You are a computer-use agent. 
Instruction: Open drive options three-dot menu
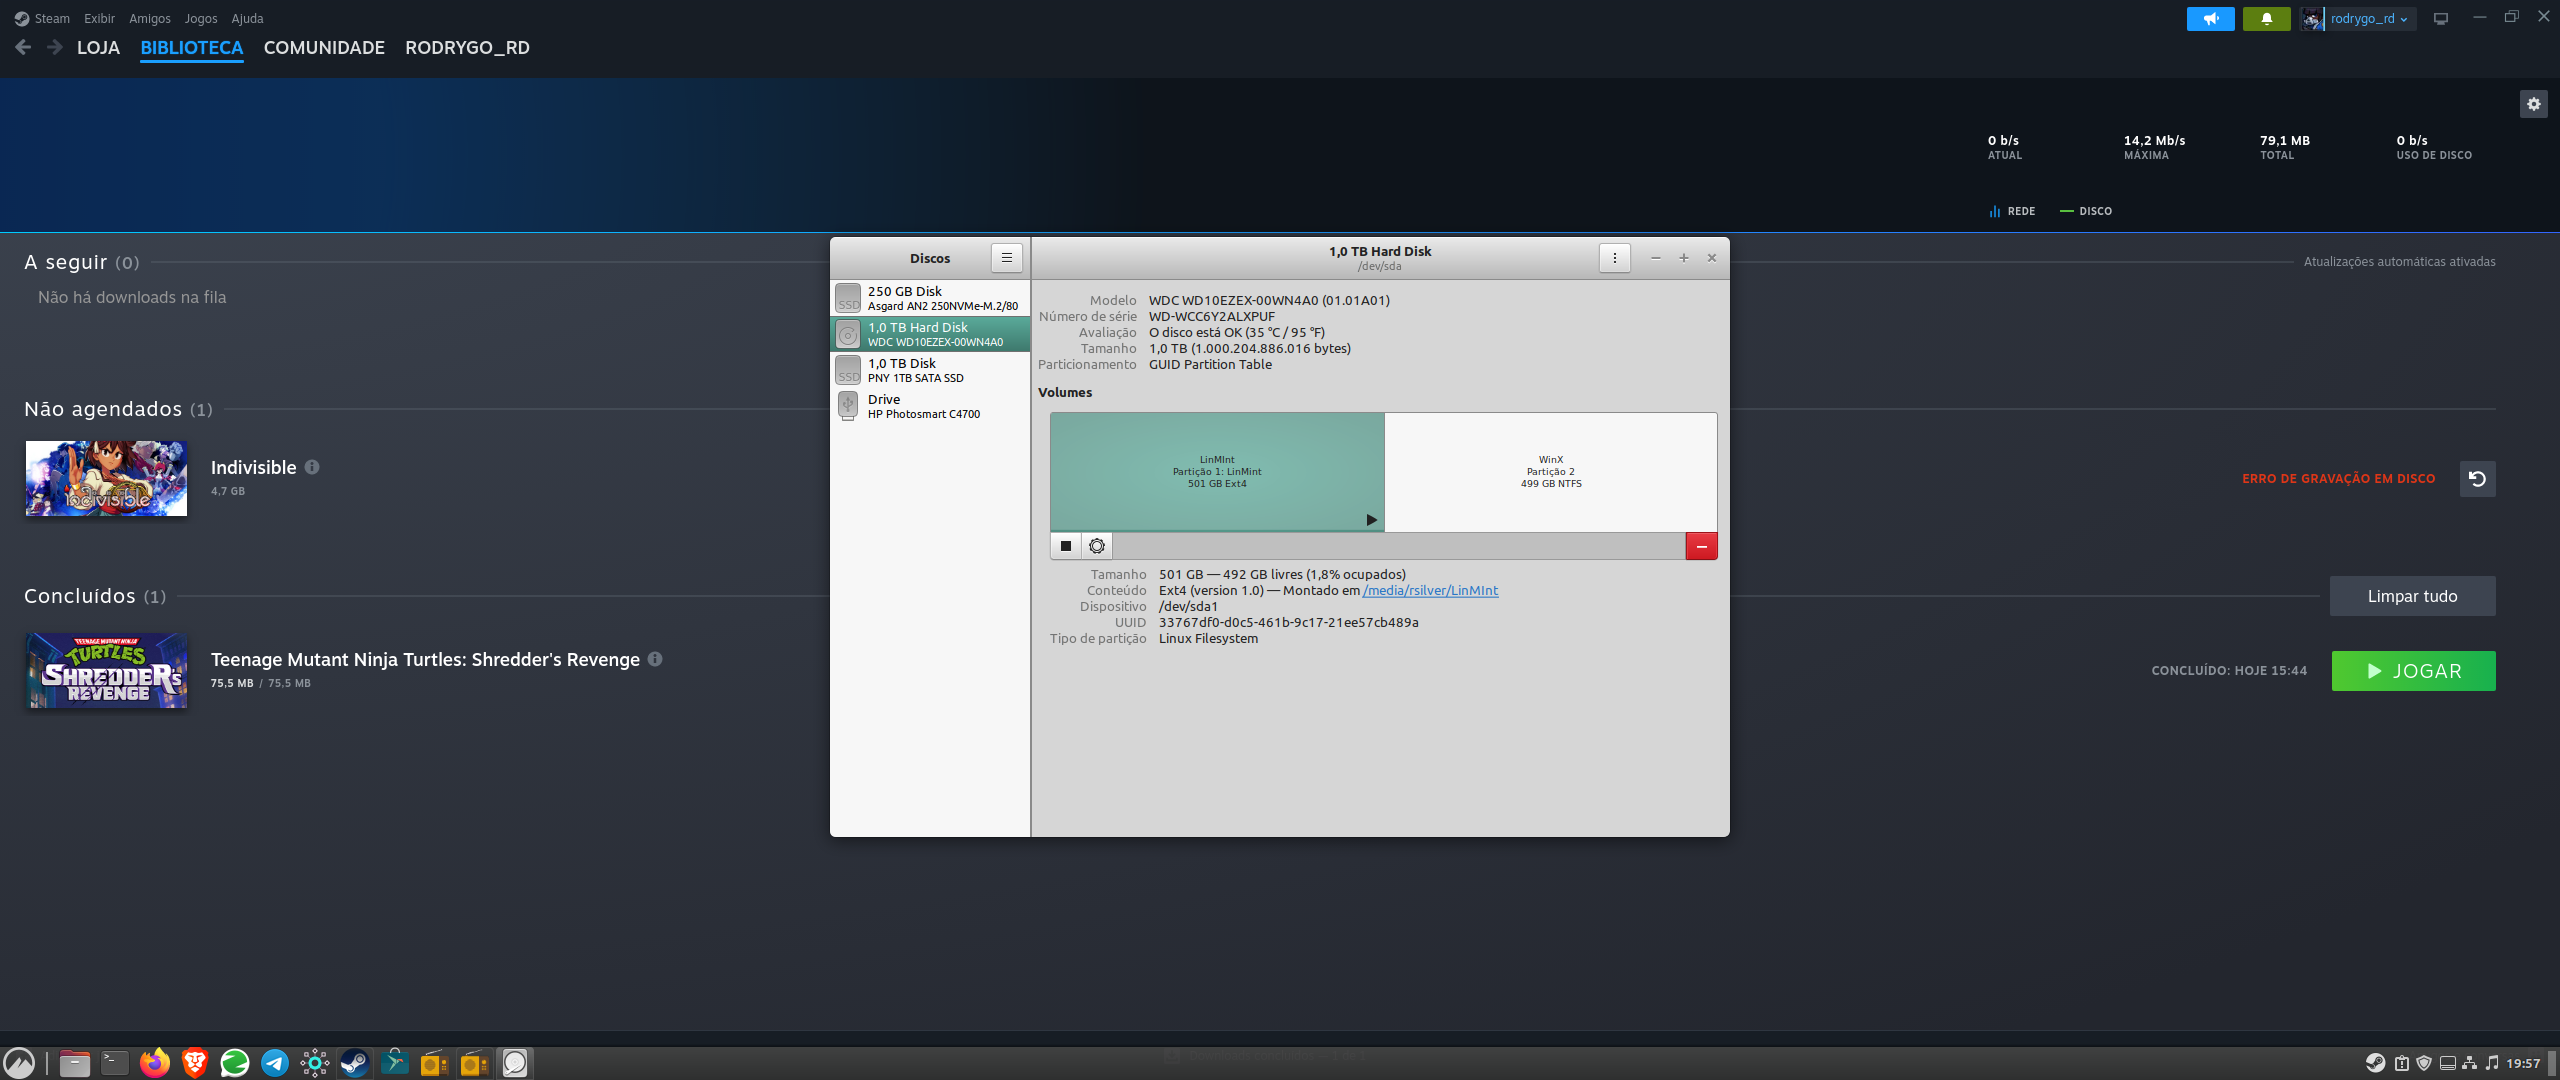tap(1615, 258)
